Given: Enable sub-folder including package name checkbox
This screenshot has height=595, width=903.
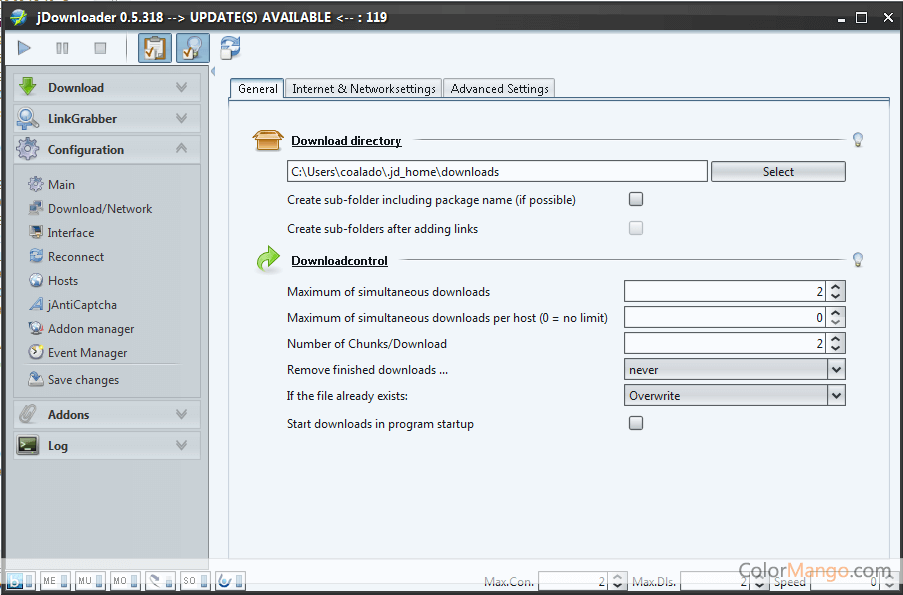Looking at the screenshot, I should point(636,199).
